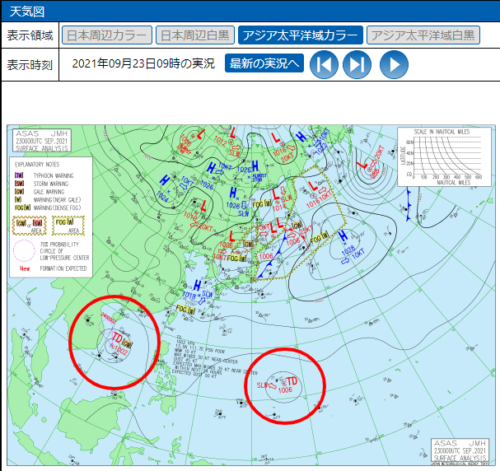Select the 日本周辺白黒 display area

[x=195, y=35]
